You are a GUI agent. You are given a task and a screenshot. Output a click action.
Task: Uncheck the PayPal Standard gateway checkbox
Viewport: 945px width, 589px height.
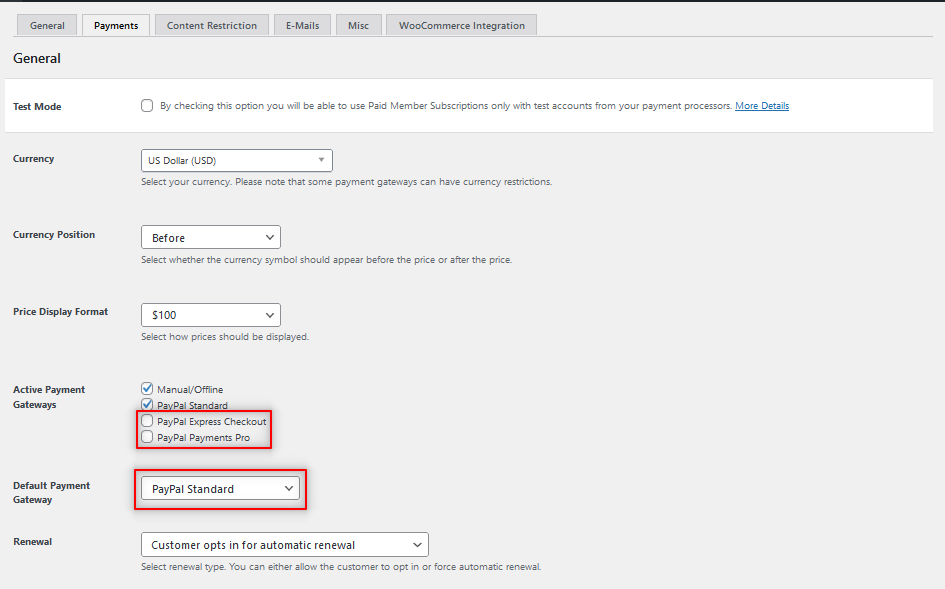click(x=147, y=404)
